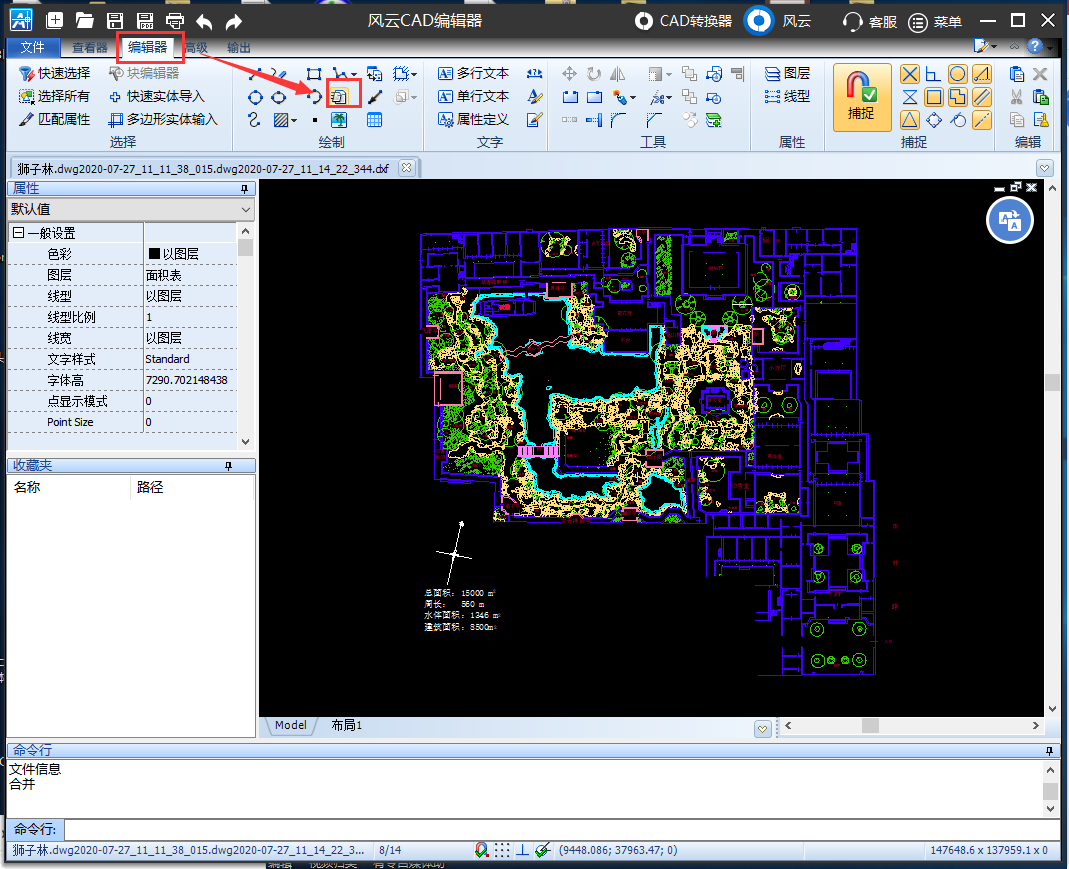Collapse the 一般设置 section
The image size is (1069, 869).
(x=18, y=233)
